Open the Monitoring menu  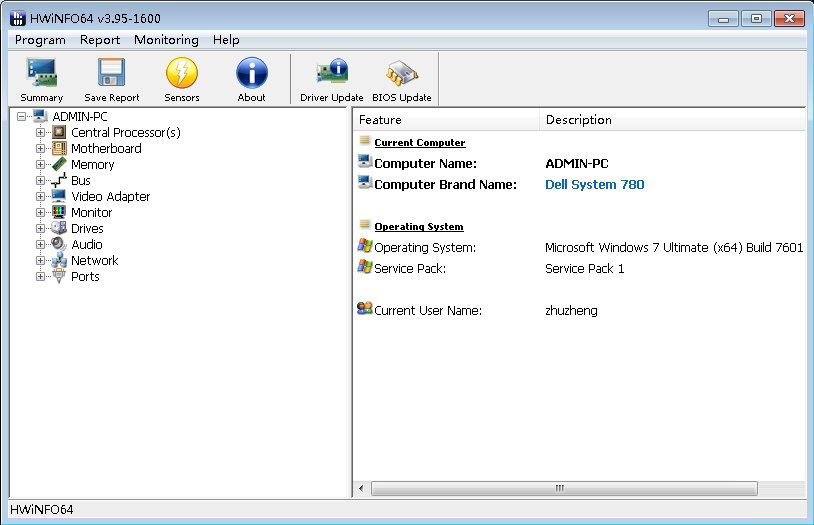[166, 40]
